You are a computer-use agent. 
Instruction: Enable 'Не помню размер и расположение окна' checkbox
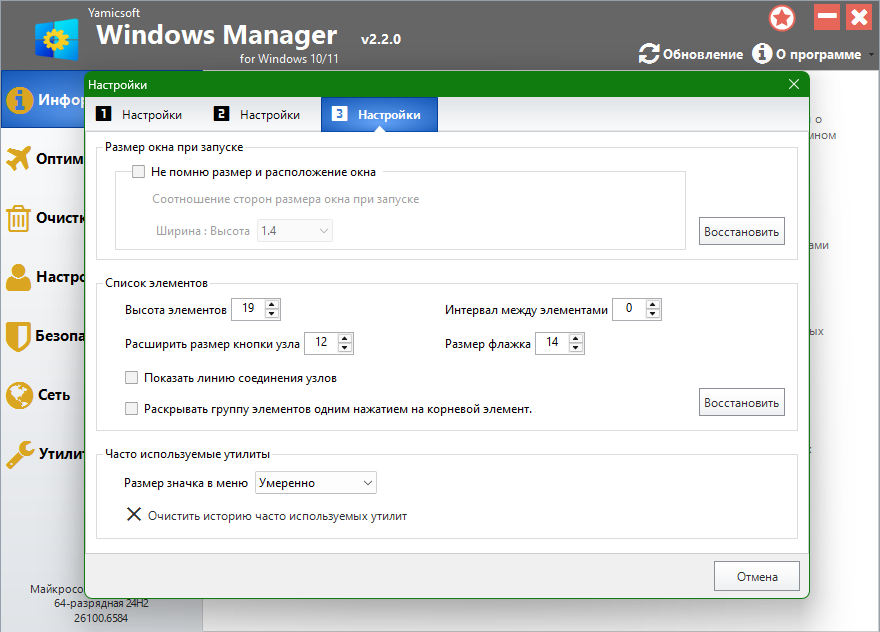point(139,172)
